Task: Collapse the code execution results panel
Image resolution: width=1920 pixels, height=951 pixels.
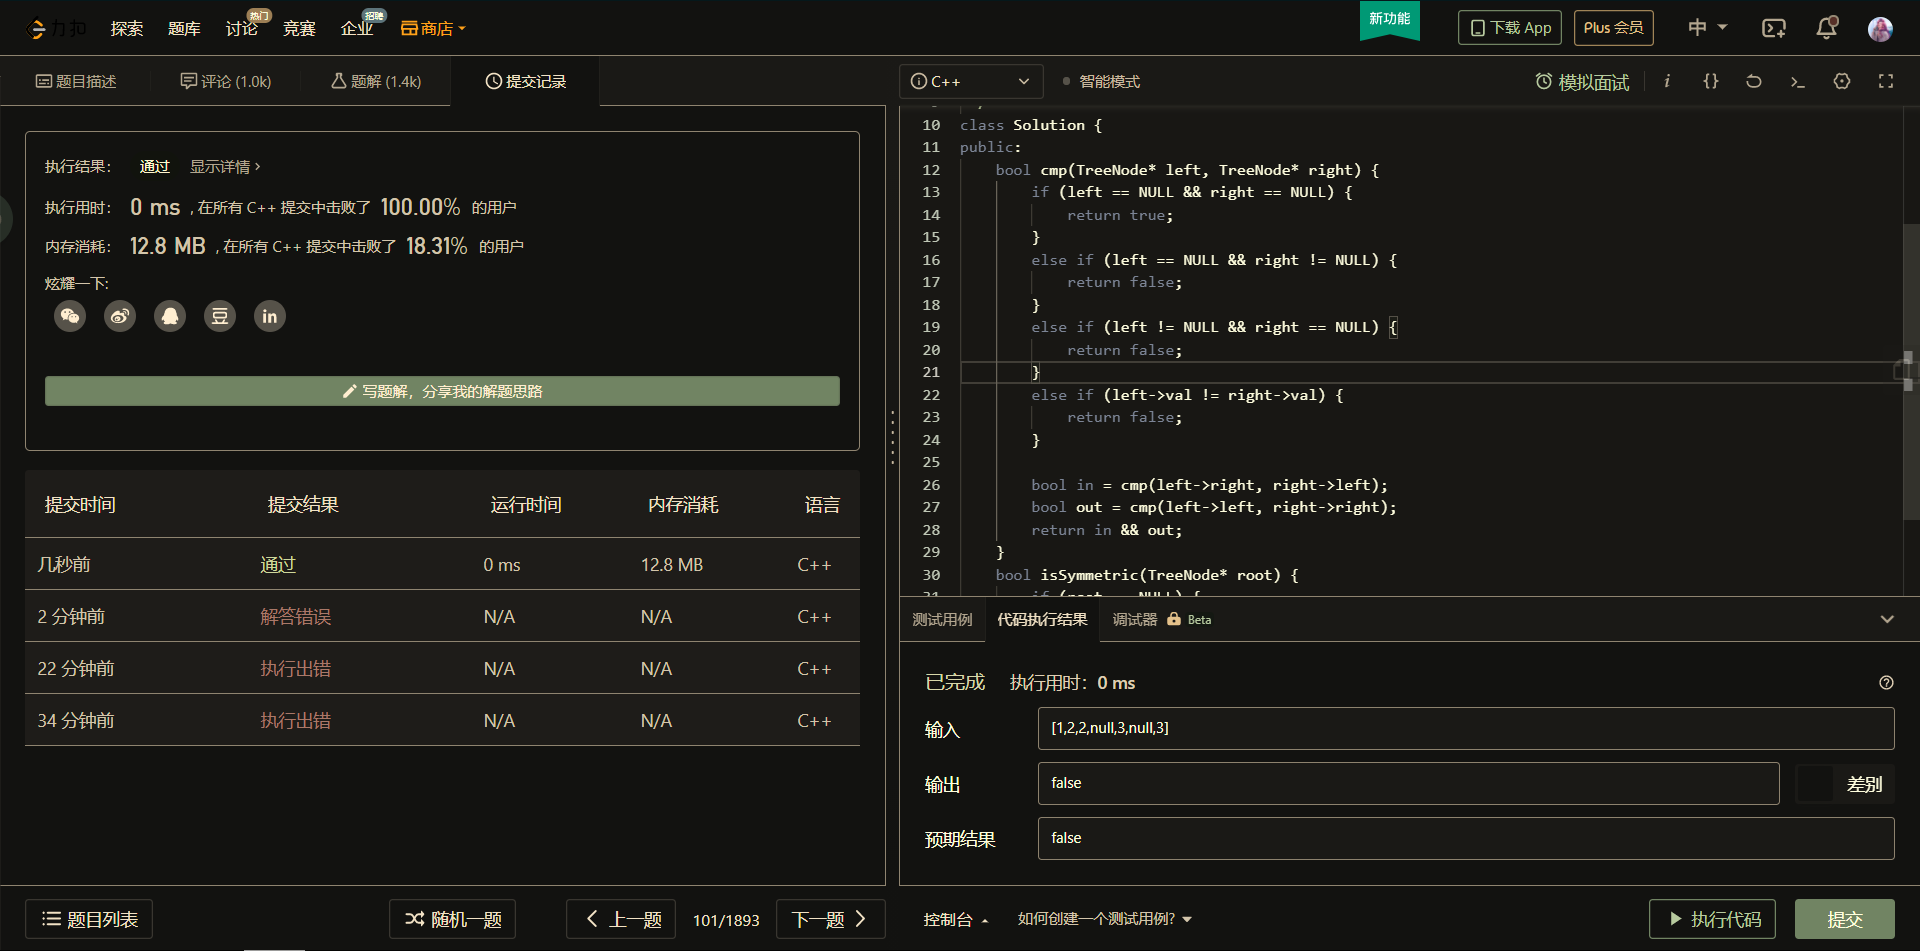Action: [x=1886, y=619]
